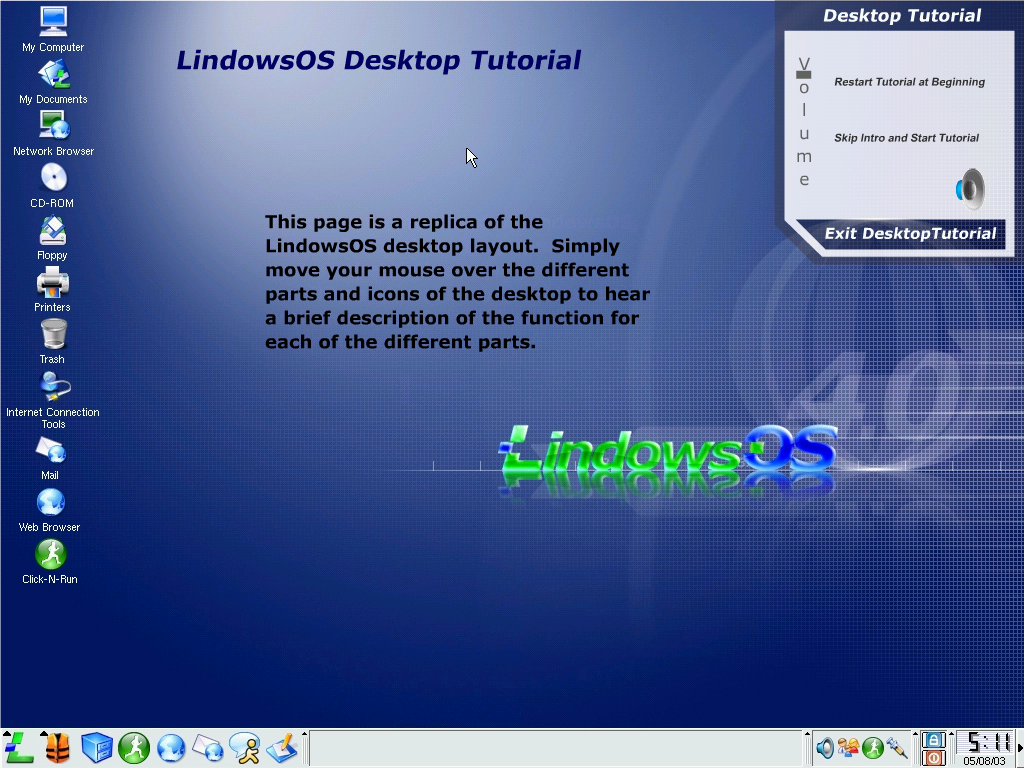This screenshot has width=1024, height=768.
Task: Click the empty taskbar window list area
Action: click(555, 748)
